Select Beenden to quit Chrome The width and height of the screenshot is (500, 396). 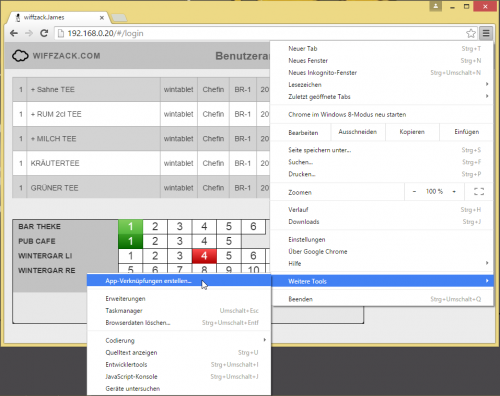pyautogui.click(x=381, y=299)
